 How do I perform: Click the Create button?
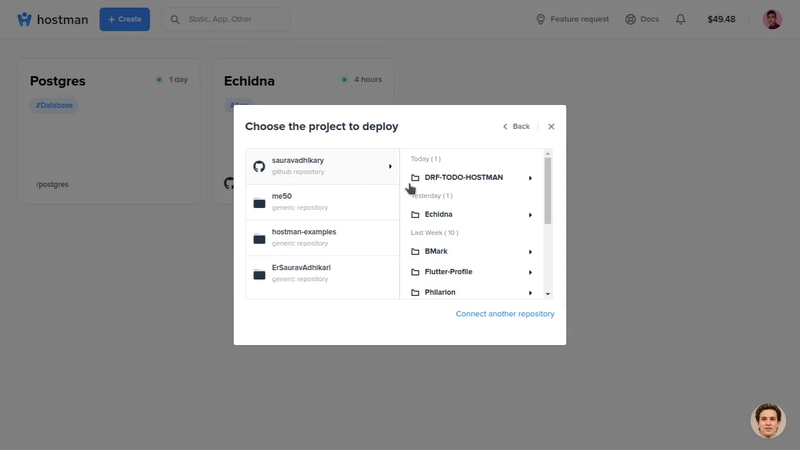tap(124, 19)
